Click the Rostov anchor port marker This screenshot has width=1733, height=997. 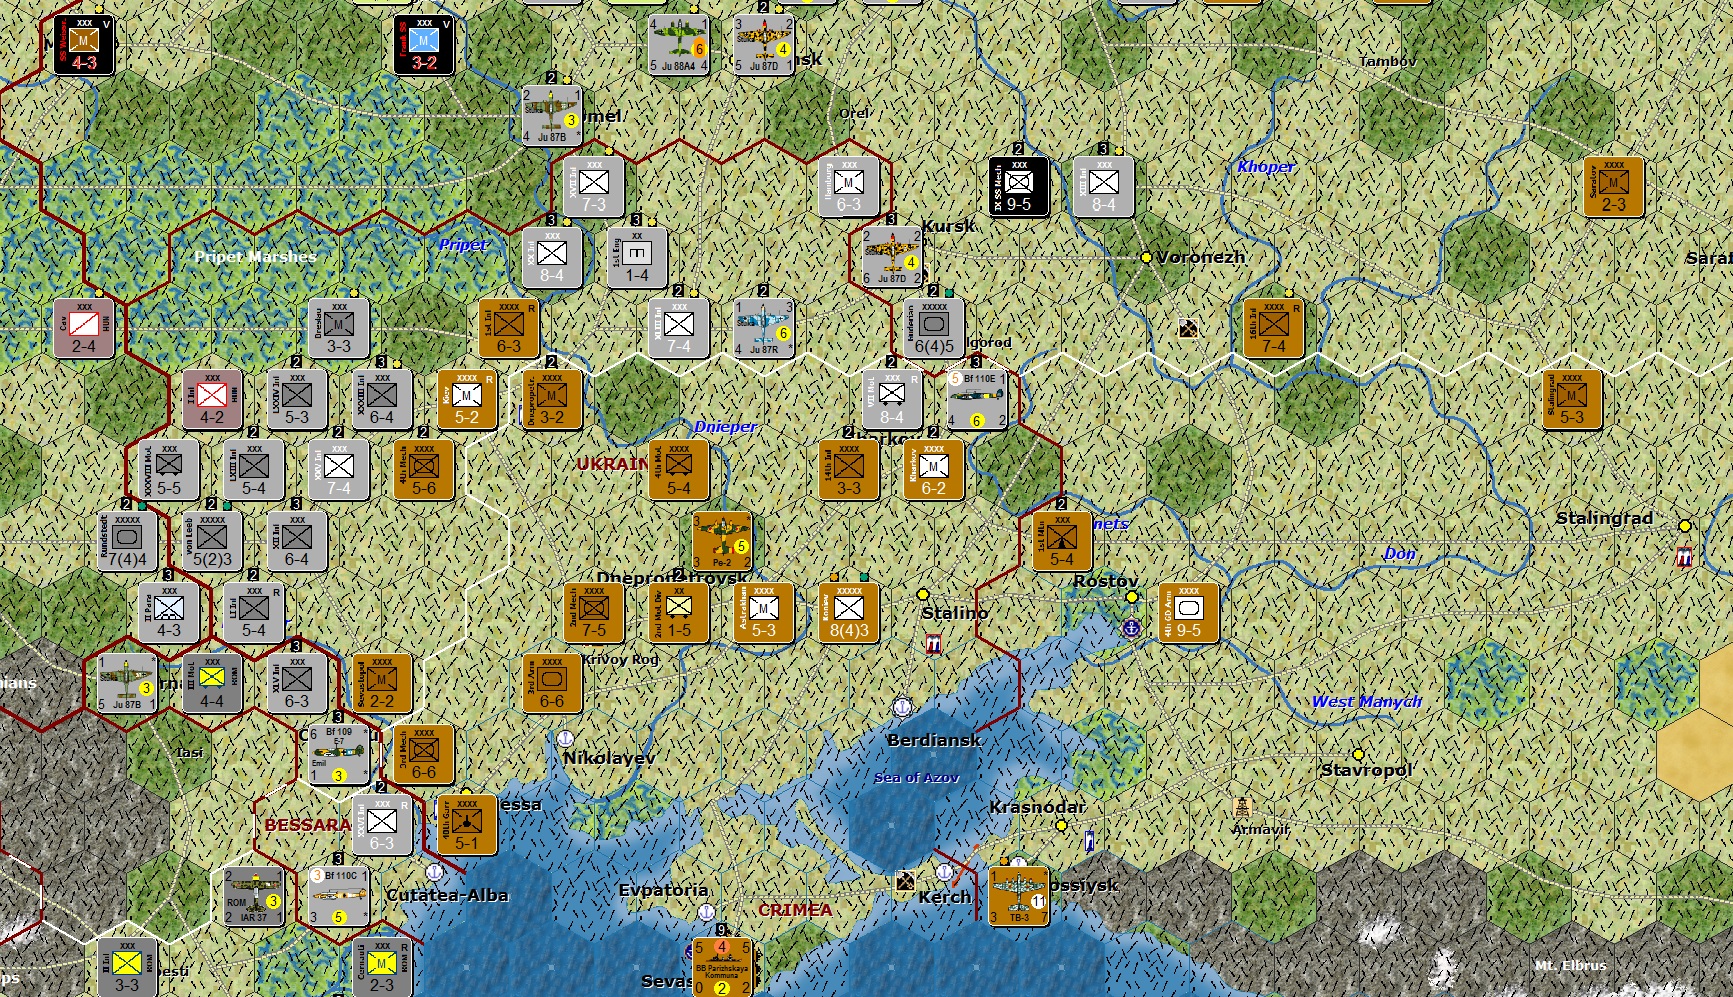[x=1131, y=629]
